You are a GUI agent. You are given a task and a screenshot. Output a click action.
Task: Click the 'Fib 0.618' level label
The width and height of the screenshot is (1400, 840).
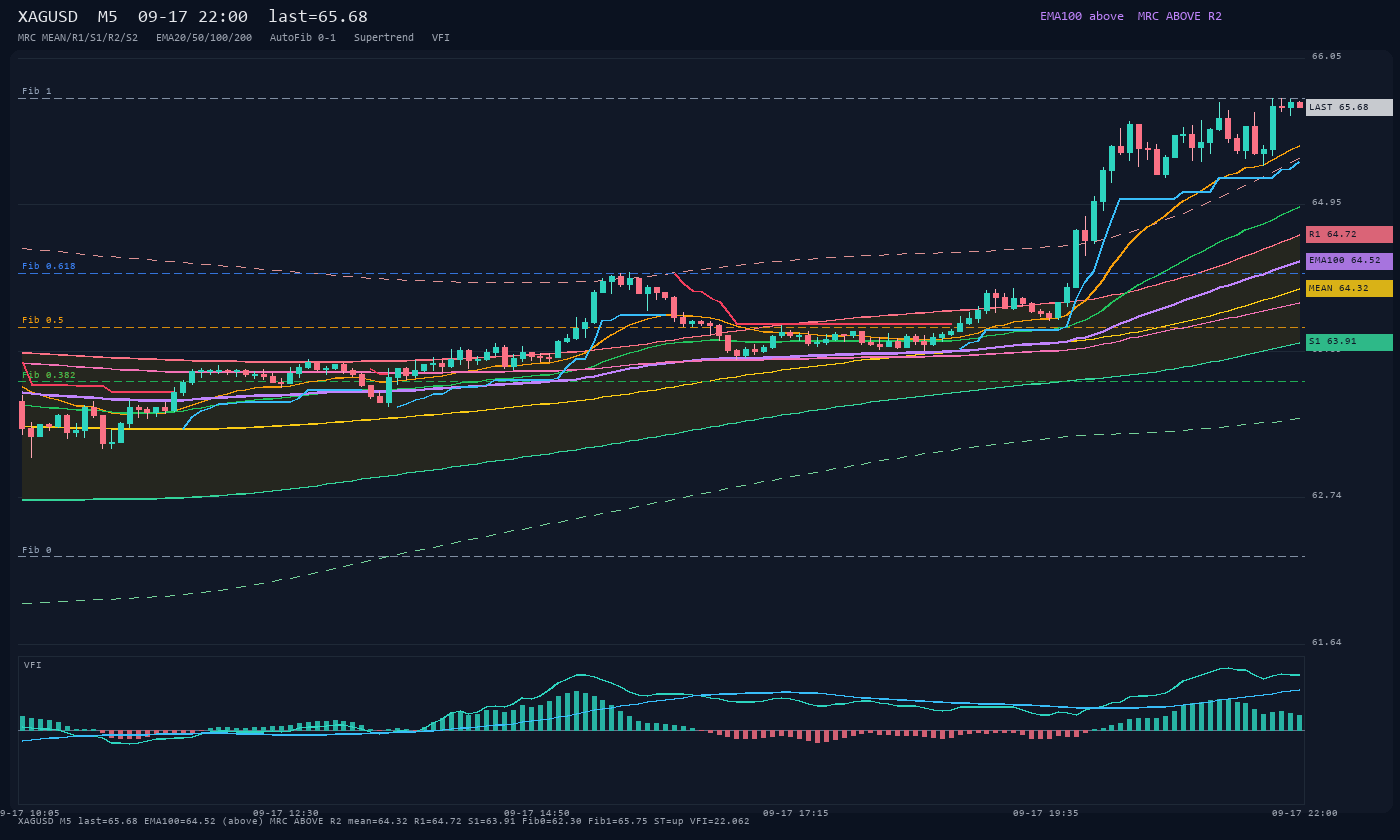[x=49, y=266]
